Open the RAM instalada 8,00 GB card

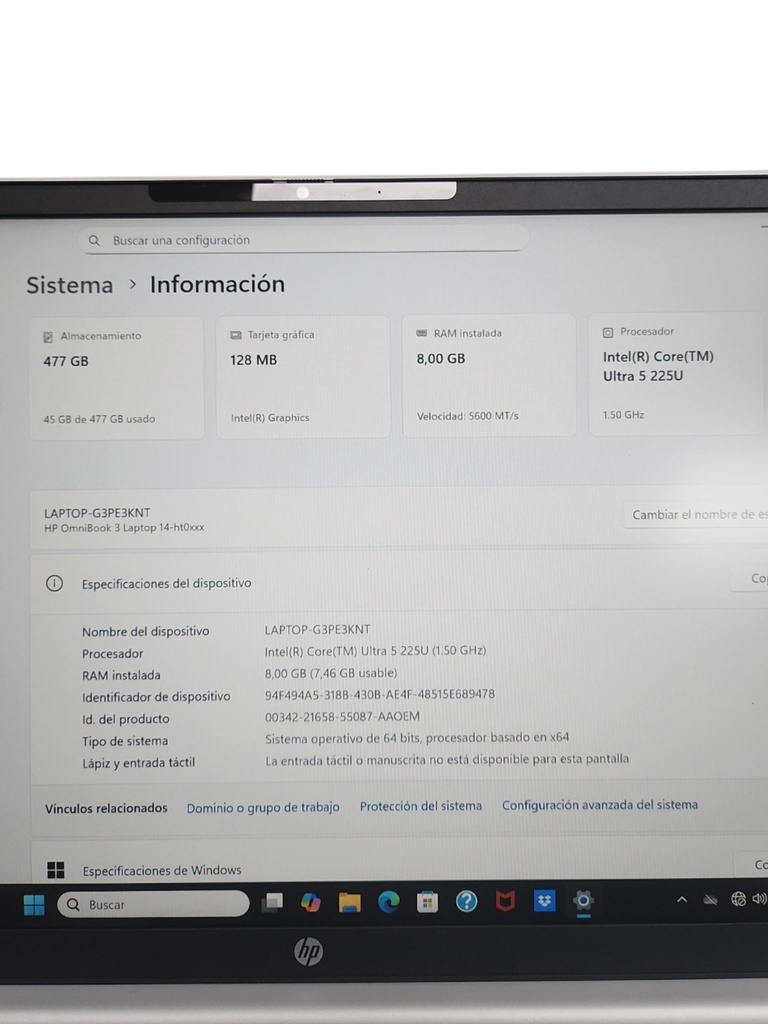[x=489, y=375]
